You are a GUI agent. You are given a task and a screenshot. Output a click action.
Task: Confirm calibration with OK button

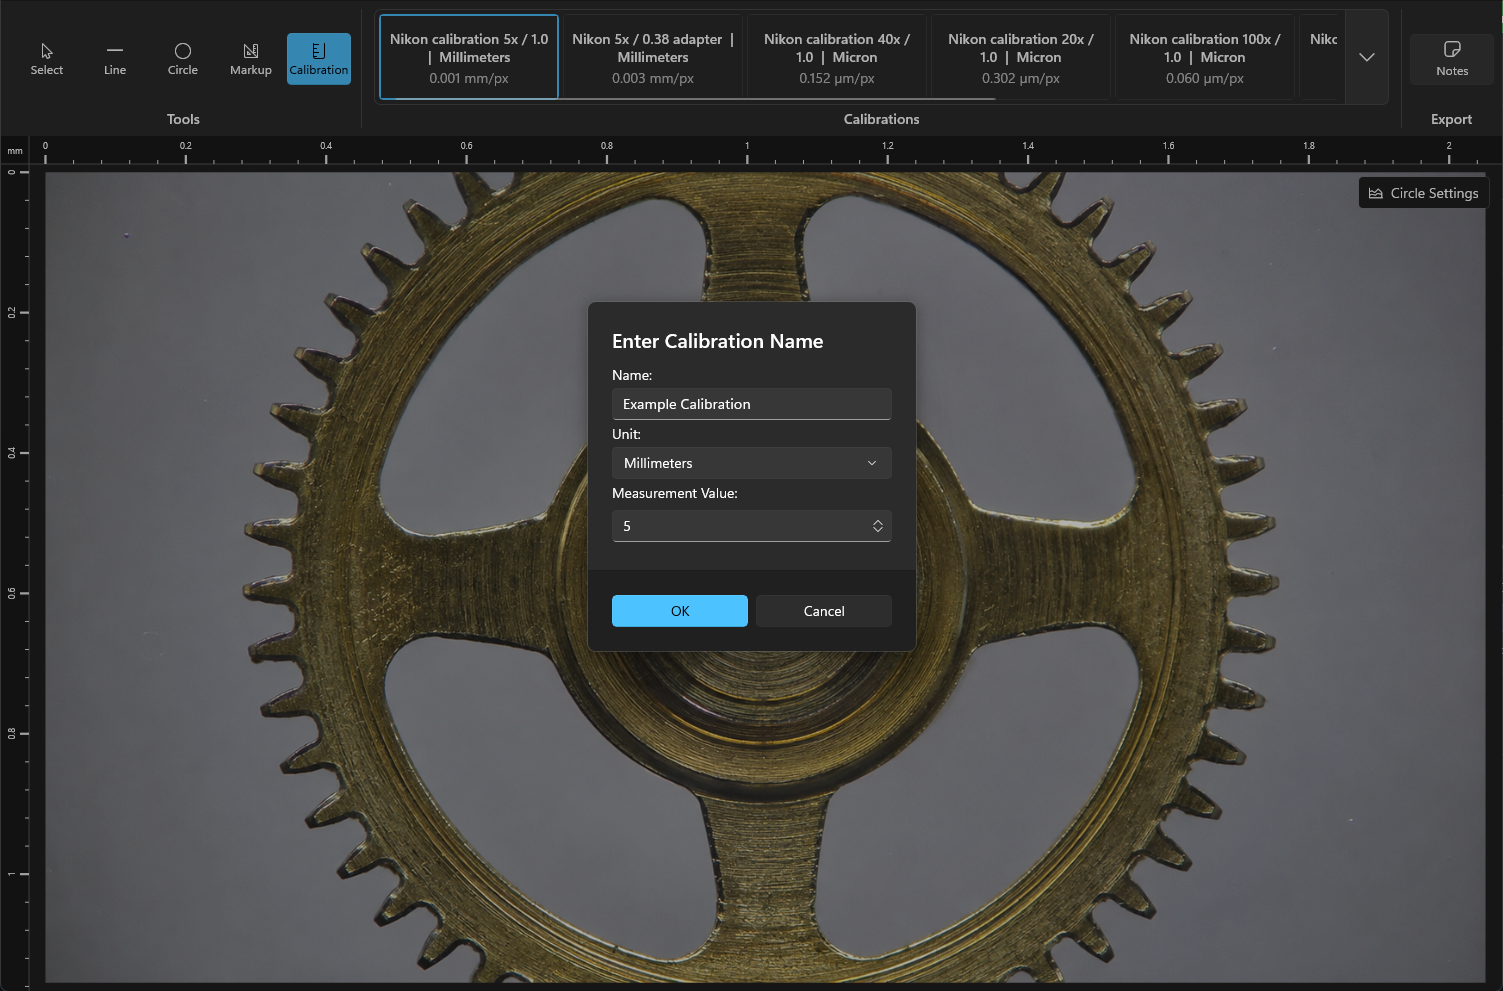pos(680,611)
